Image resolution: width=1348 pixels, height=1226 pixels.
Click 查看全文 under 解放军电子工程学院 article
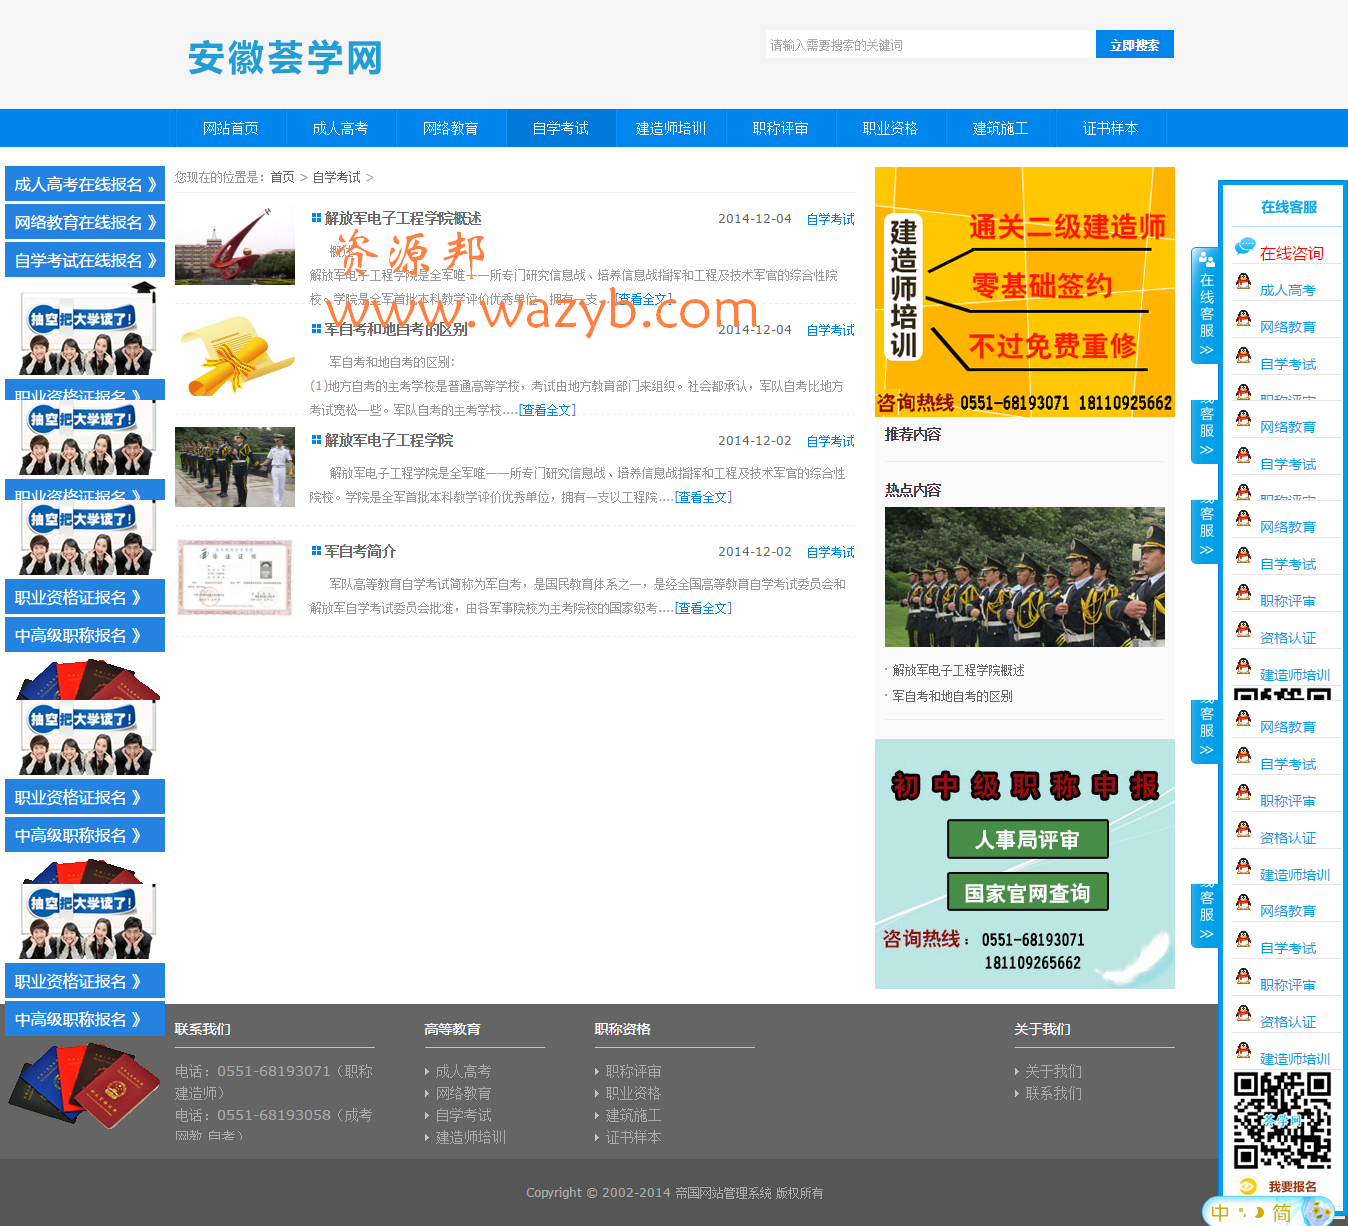(x=703, y=497)
